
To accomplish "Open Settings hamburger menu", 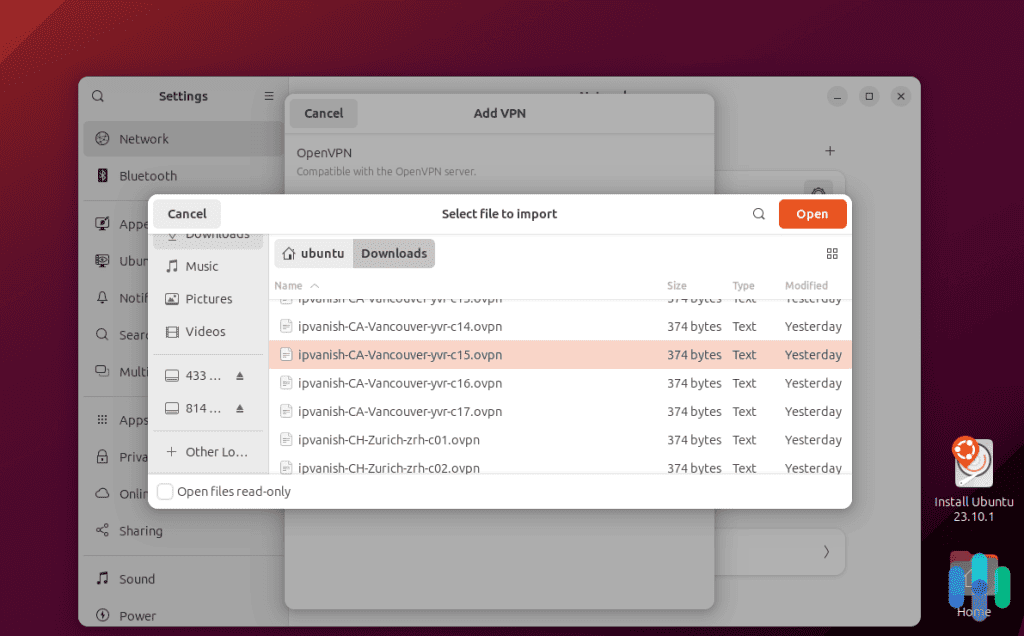I will point(268,95).
